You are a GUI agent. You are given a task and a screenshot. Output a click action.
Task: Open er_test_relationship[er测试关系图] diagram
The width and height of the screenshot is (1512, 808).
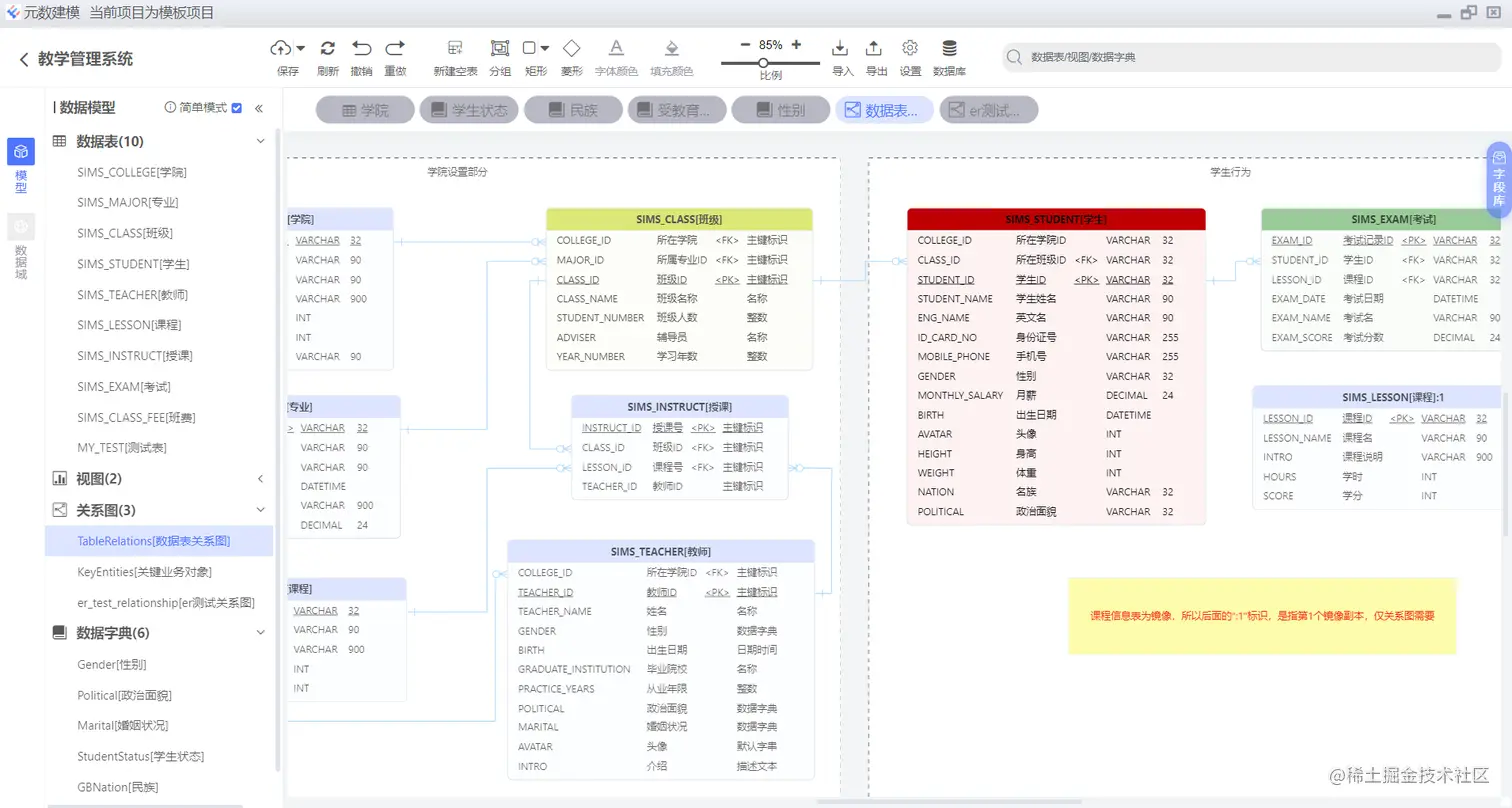click(166, 603)
